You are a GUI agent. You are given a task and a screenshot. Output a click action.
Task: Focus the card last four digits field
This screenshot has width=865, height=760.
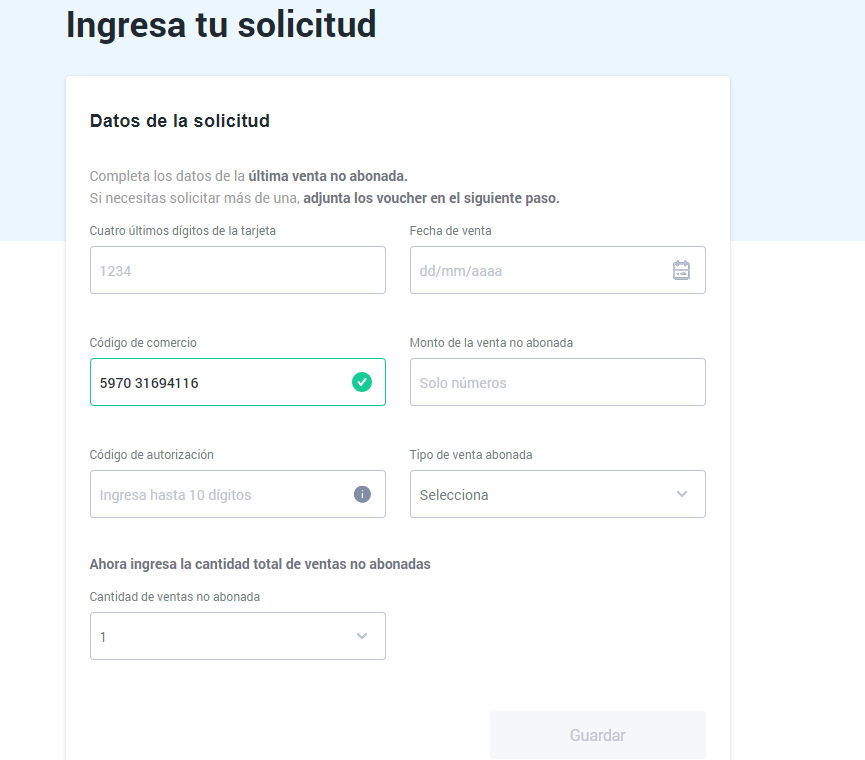point(238,270)
